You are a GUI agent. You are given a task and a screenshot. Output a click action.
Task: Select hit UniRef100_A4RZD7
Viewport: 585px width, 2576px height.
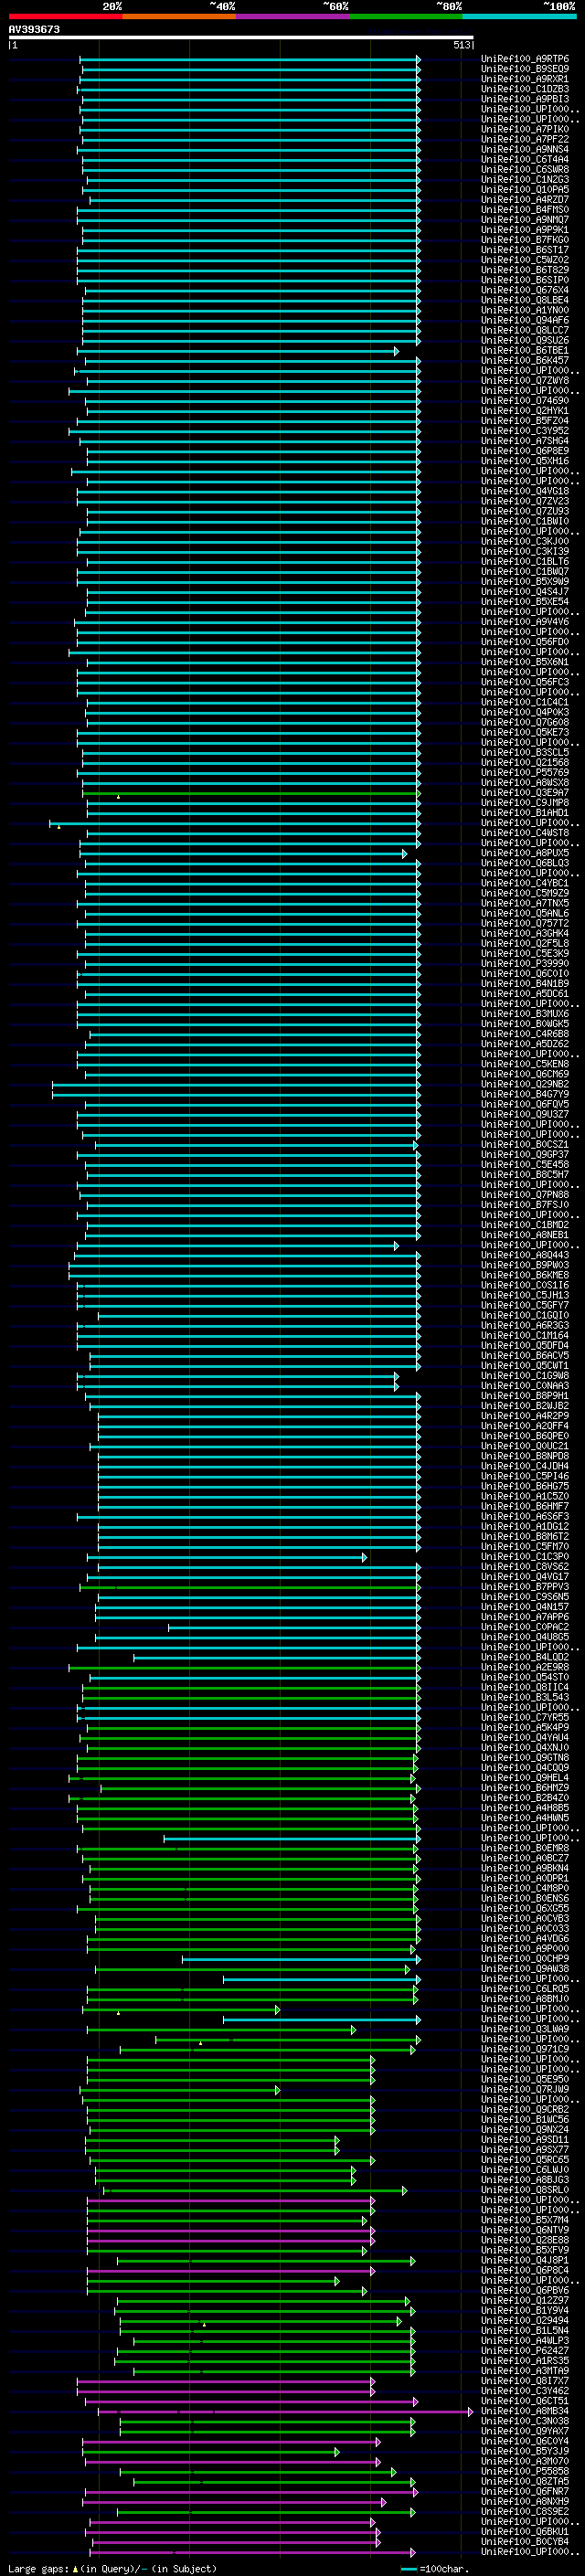click(525, 200)
